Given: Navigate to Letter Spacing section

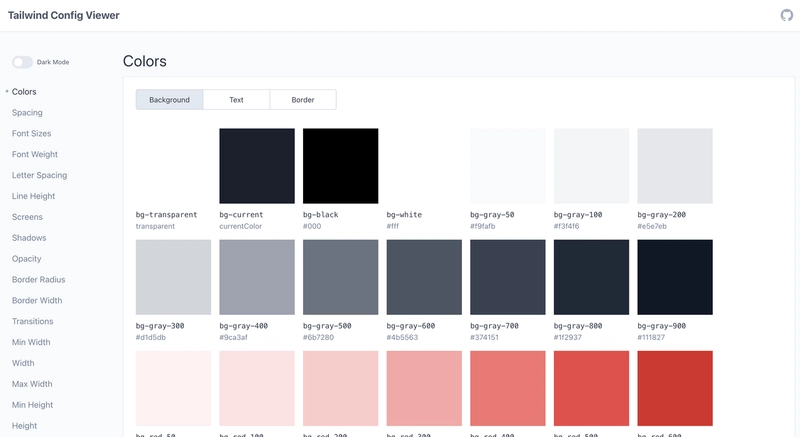Looking at the screenshot, I should pyautogui.click(x=39, y=175).
